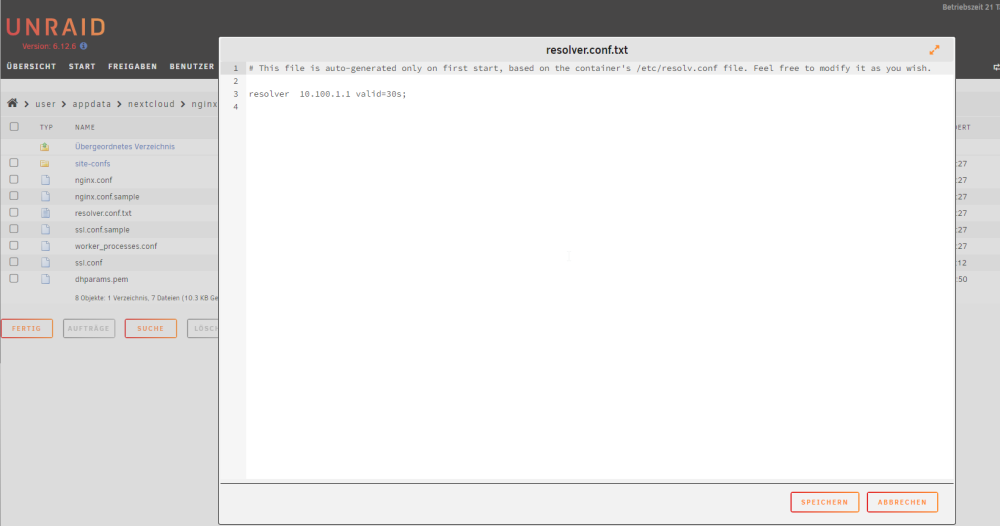
Task: Click the Aufträge button
Action: tap(89, 328)
